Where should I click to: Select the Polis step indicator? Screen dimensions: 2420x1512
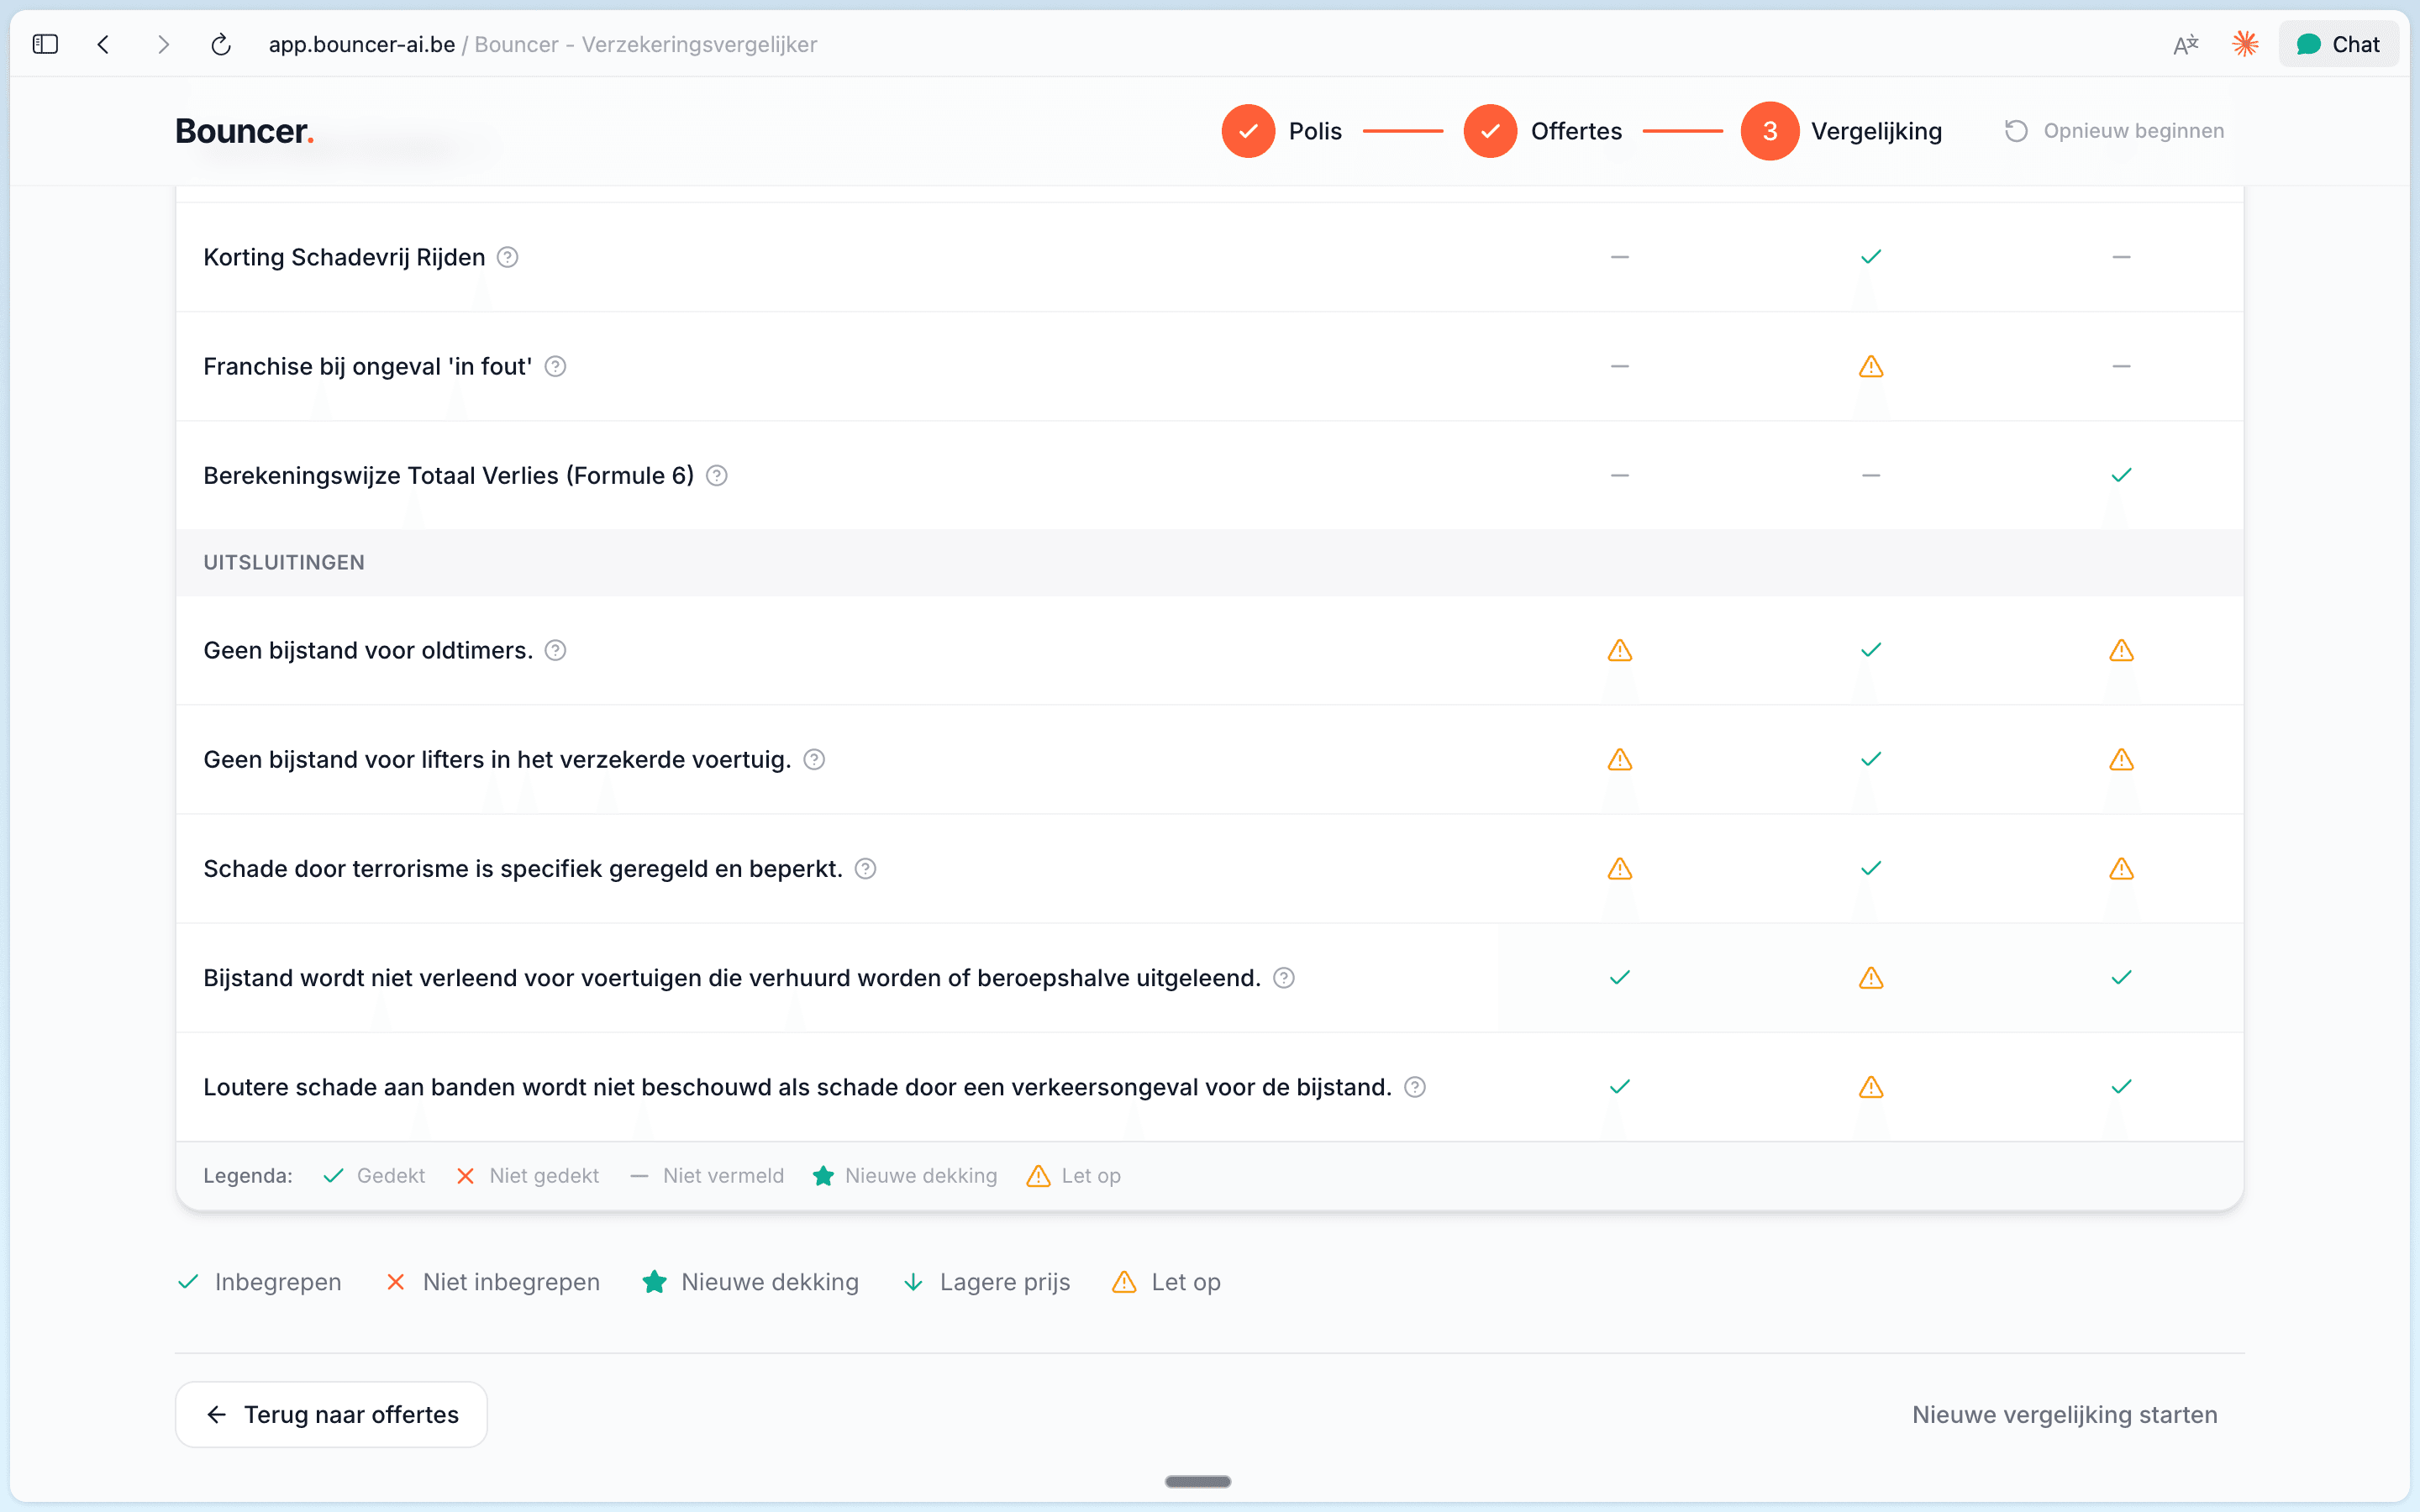click(1248, 130)
